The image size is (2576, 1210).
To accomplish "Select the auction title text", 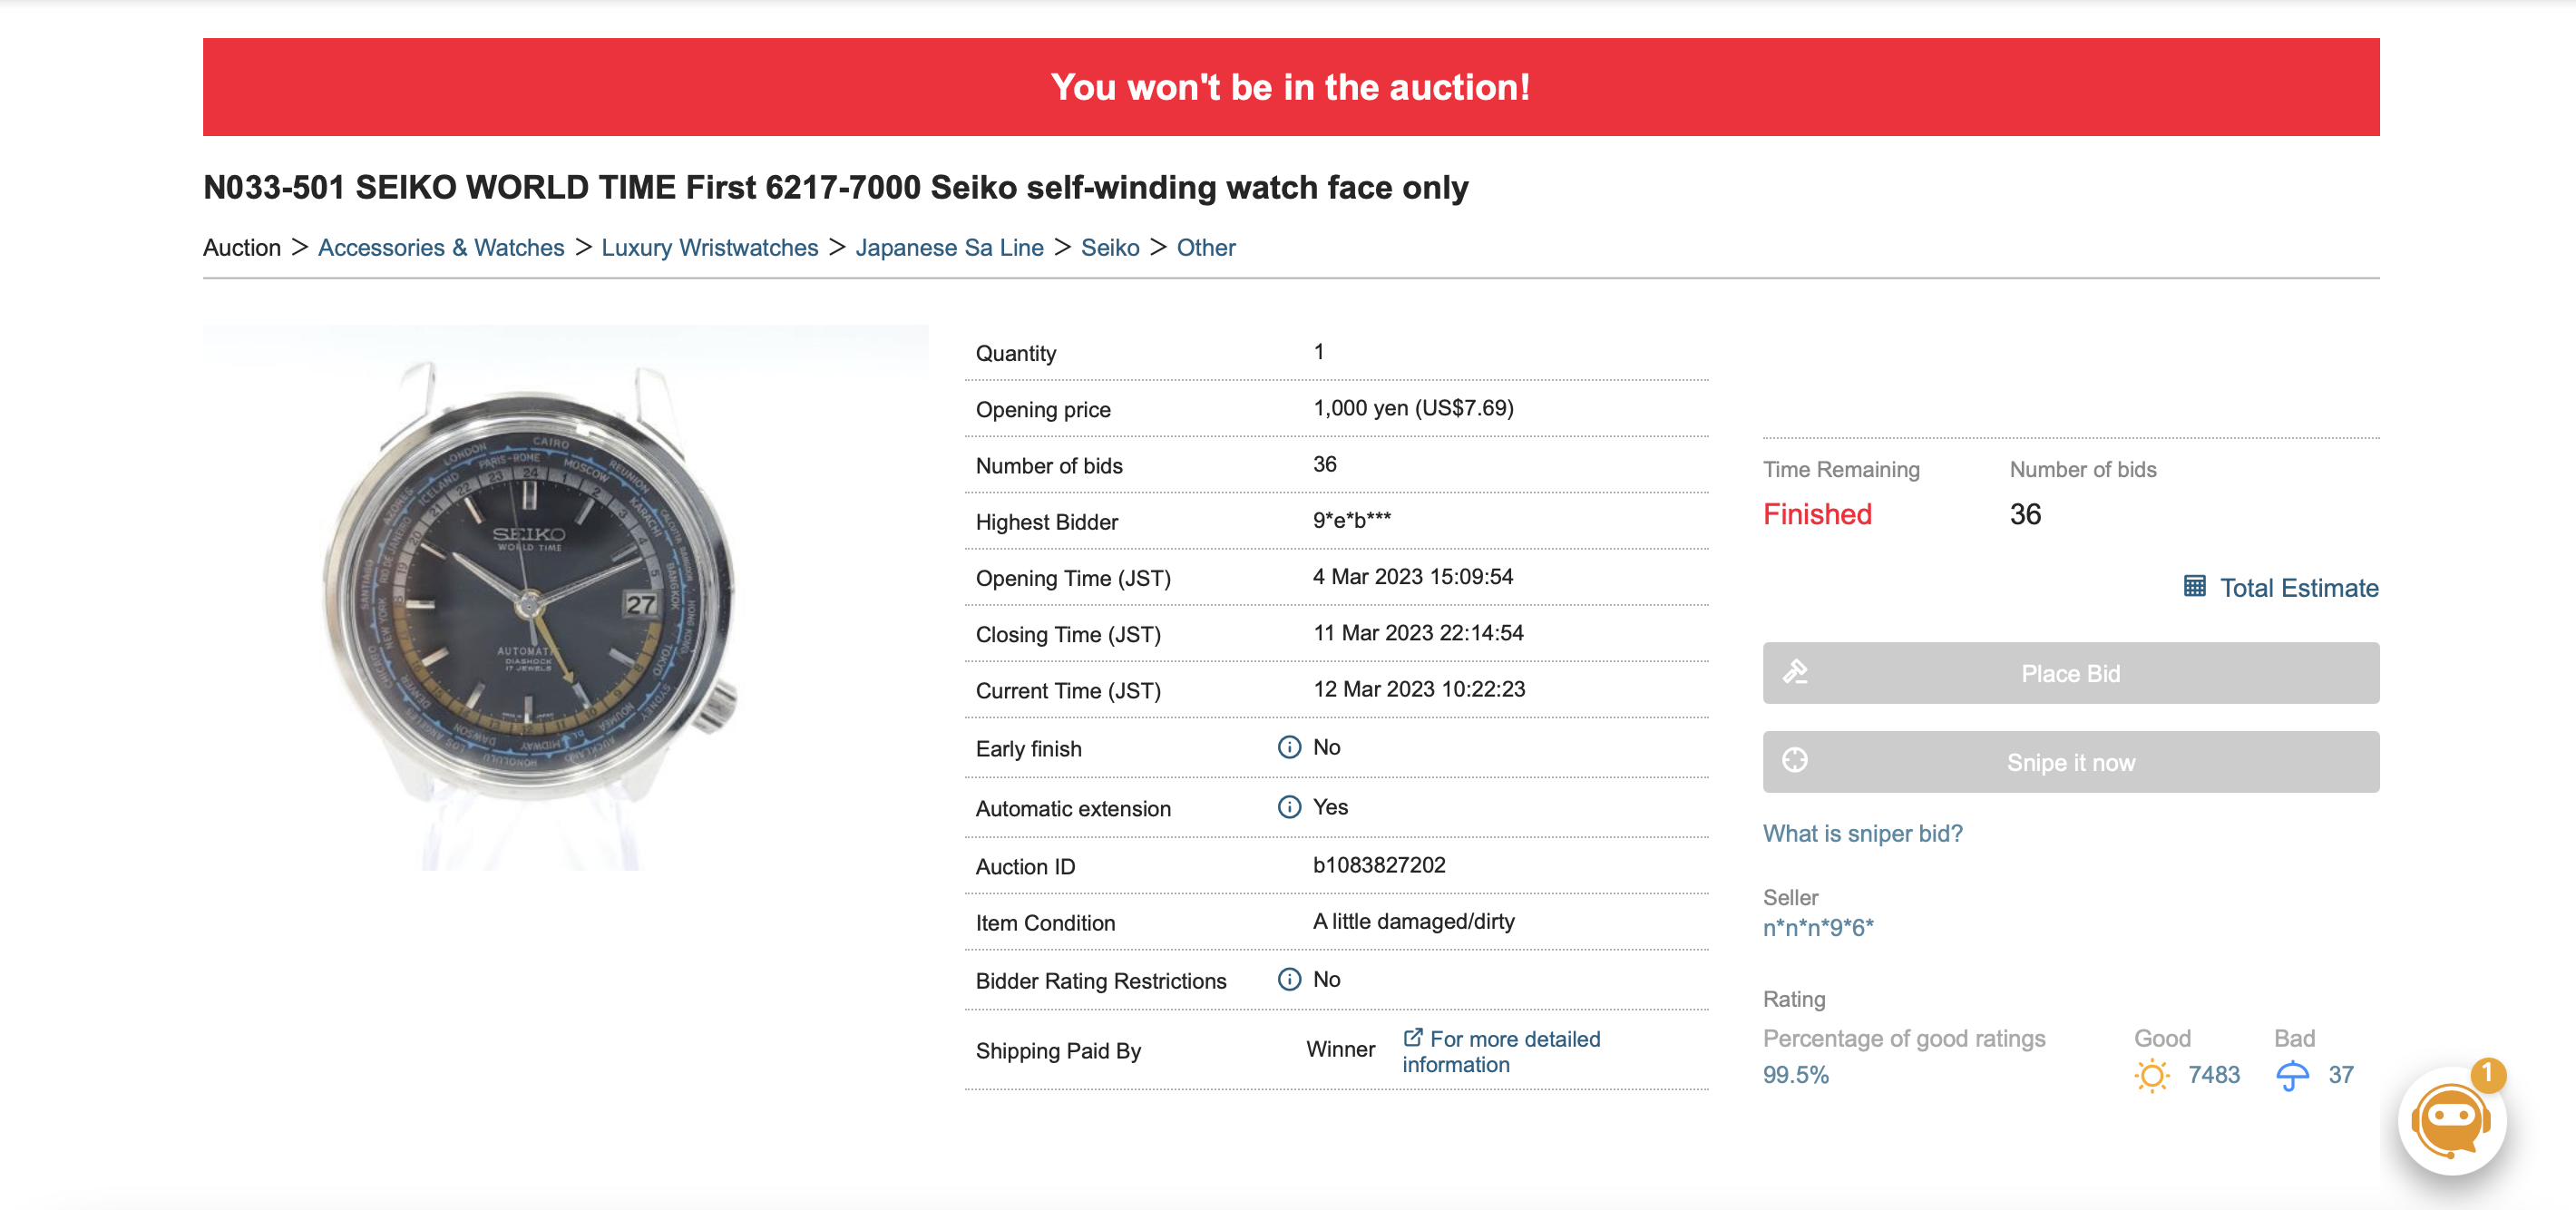I will pyautogui.click(x=835, y=187).
